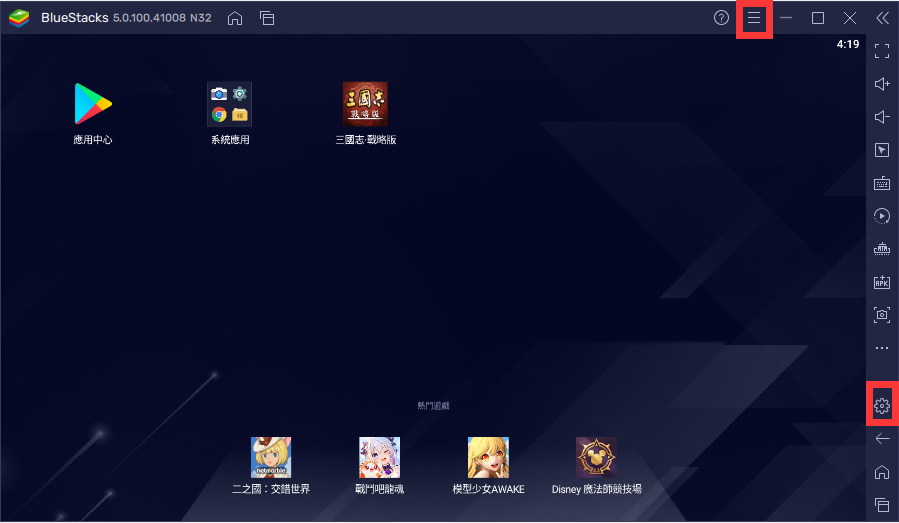Click the version text 5.0.100.41008 N32
The height and width of the screenshot is (523, 899).
162,18
